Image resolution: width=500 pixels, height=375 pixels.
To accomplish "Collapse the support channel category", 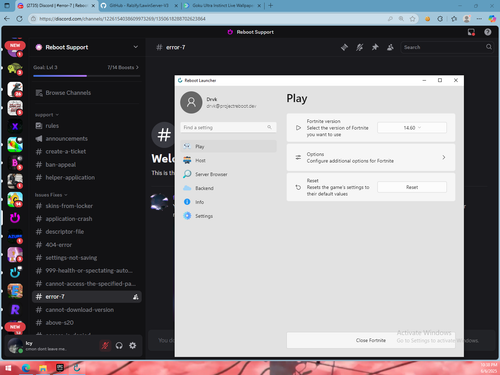I will (x=47, y=115).
